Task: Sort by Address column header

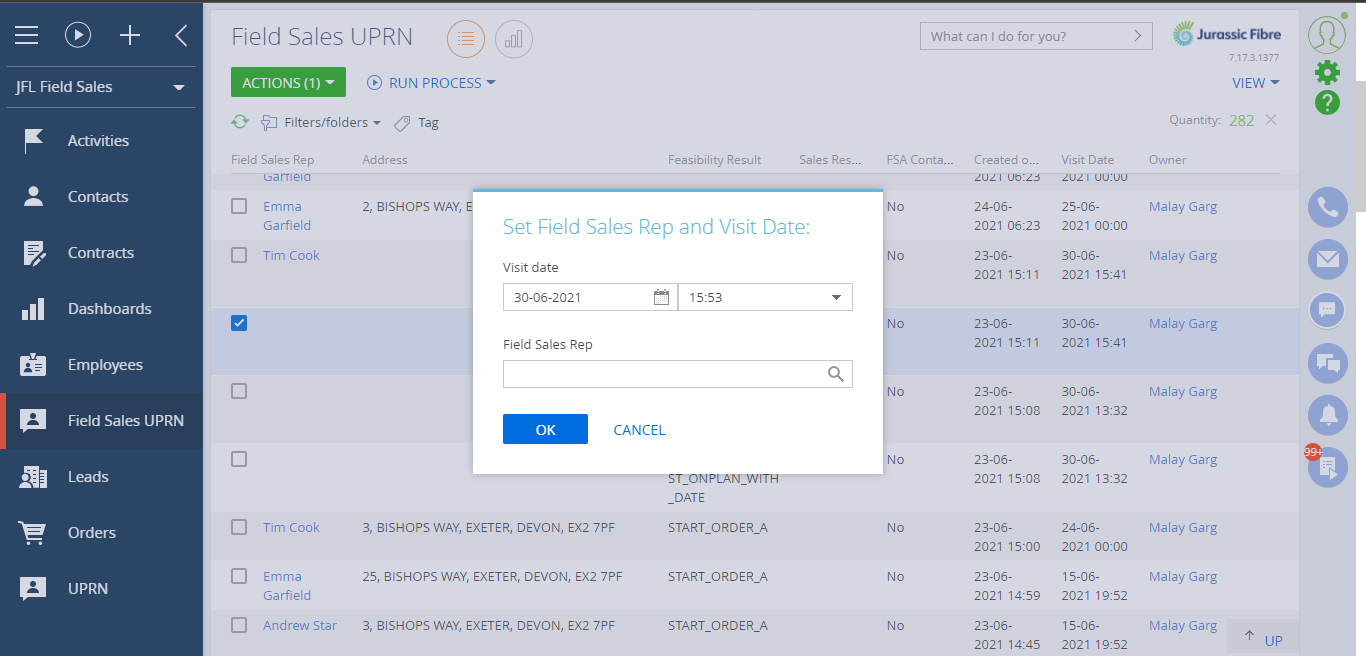Action: [385, 160]
